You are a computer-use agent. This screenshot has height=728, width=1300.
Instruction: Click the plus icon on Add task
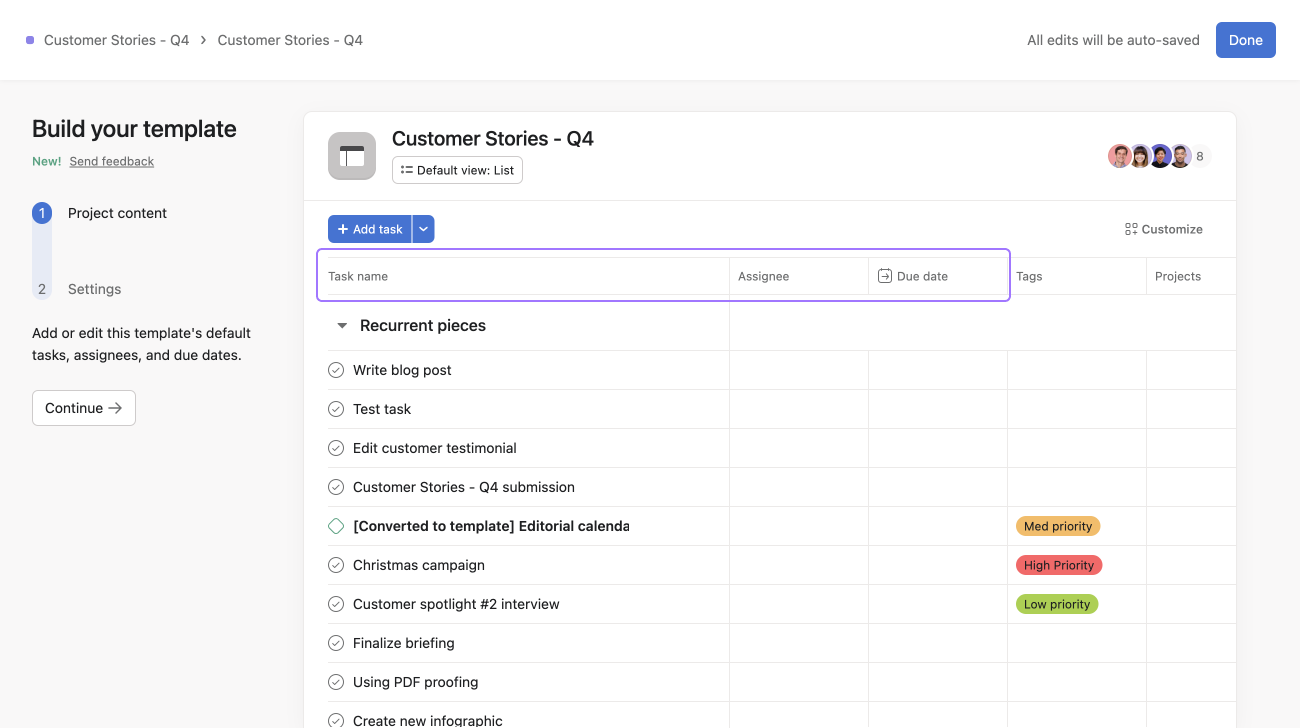pos(343,229)
